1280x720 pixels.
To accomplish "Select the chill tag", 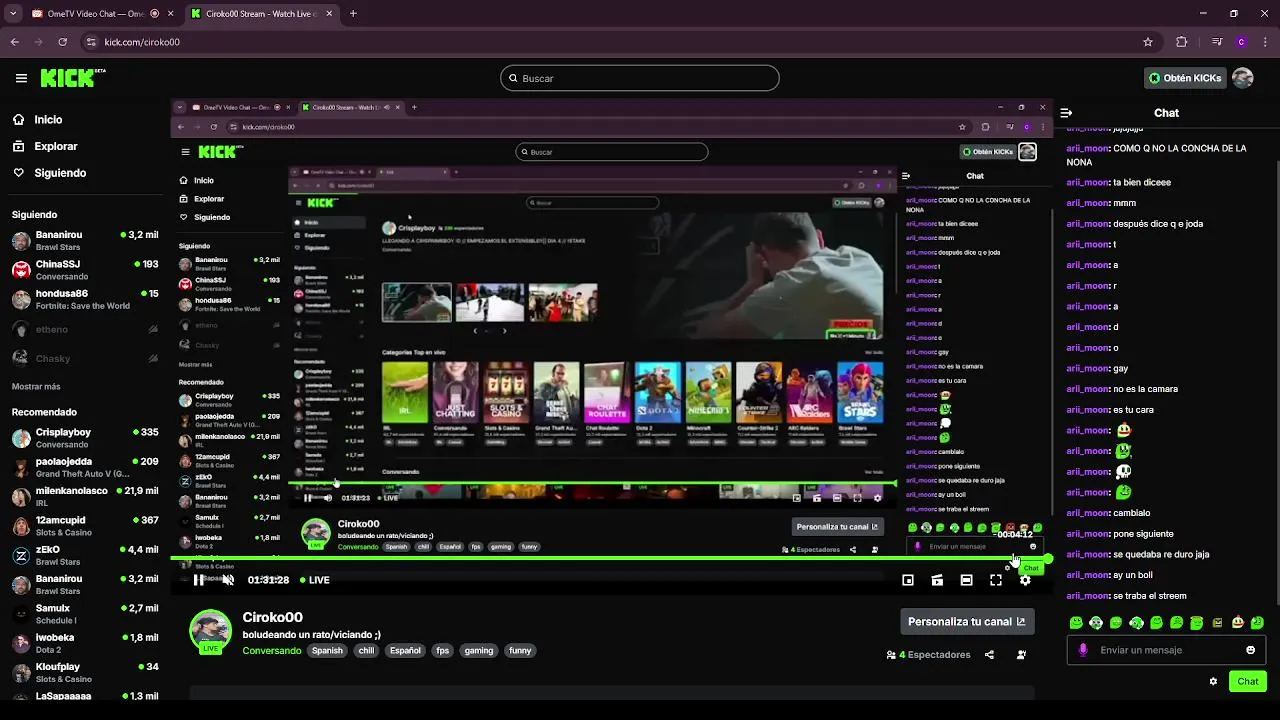I will (366, 650).
